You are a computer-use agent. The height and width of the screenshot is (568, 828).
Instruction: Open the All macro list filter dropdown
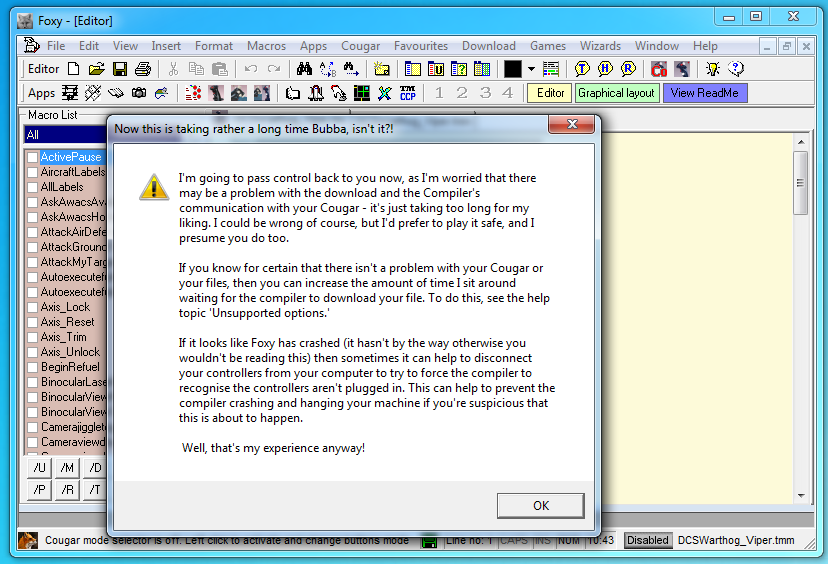(x=64, y=135)
